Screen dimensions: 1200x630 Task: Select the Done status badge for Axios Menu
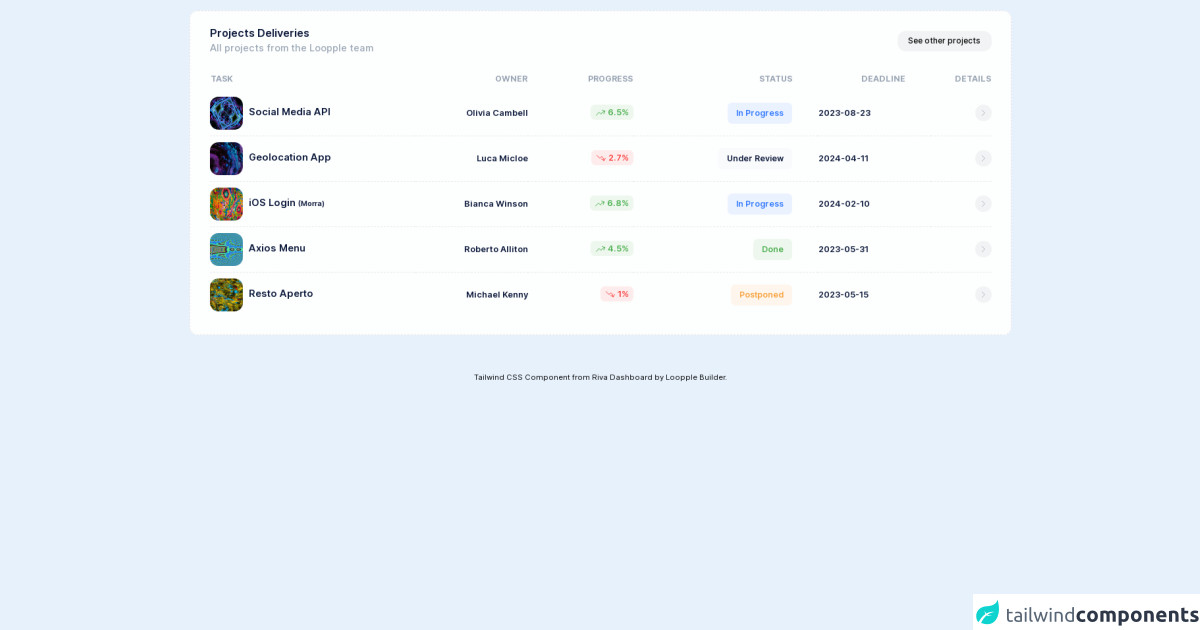pos(772,248)
